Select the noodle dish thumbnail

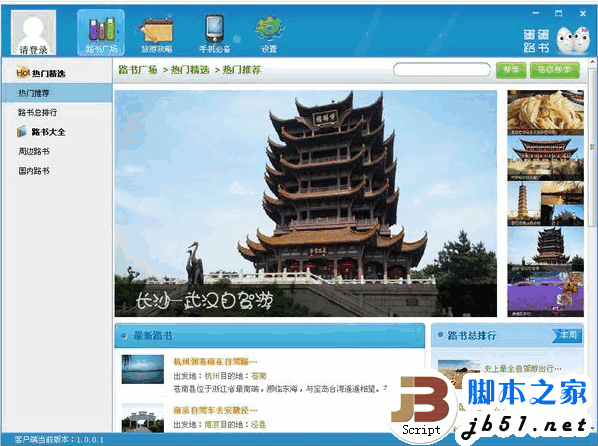pos(545,113)
